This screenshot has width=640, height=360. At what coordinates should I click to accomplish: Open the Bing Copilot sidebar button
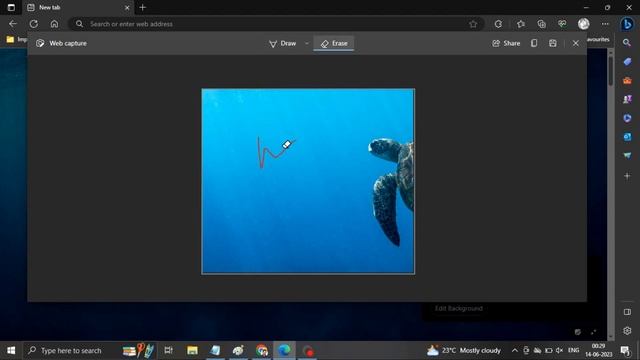[x=627, y=24]
